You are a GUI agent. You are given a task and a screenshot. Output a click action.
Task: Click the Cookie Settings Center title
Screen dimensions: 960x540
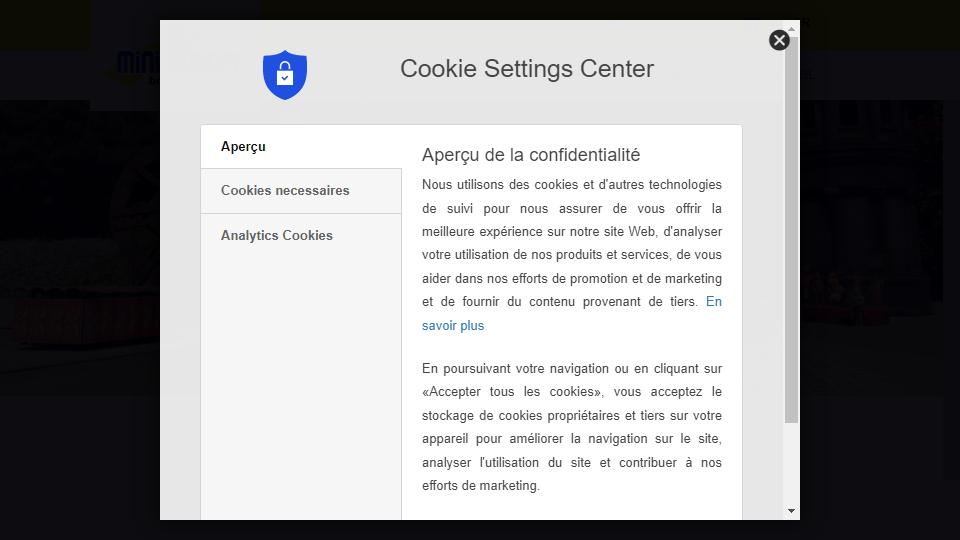point(527,69)
